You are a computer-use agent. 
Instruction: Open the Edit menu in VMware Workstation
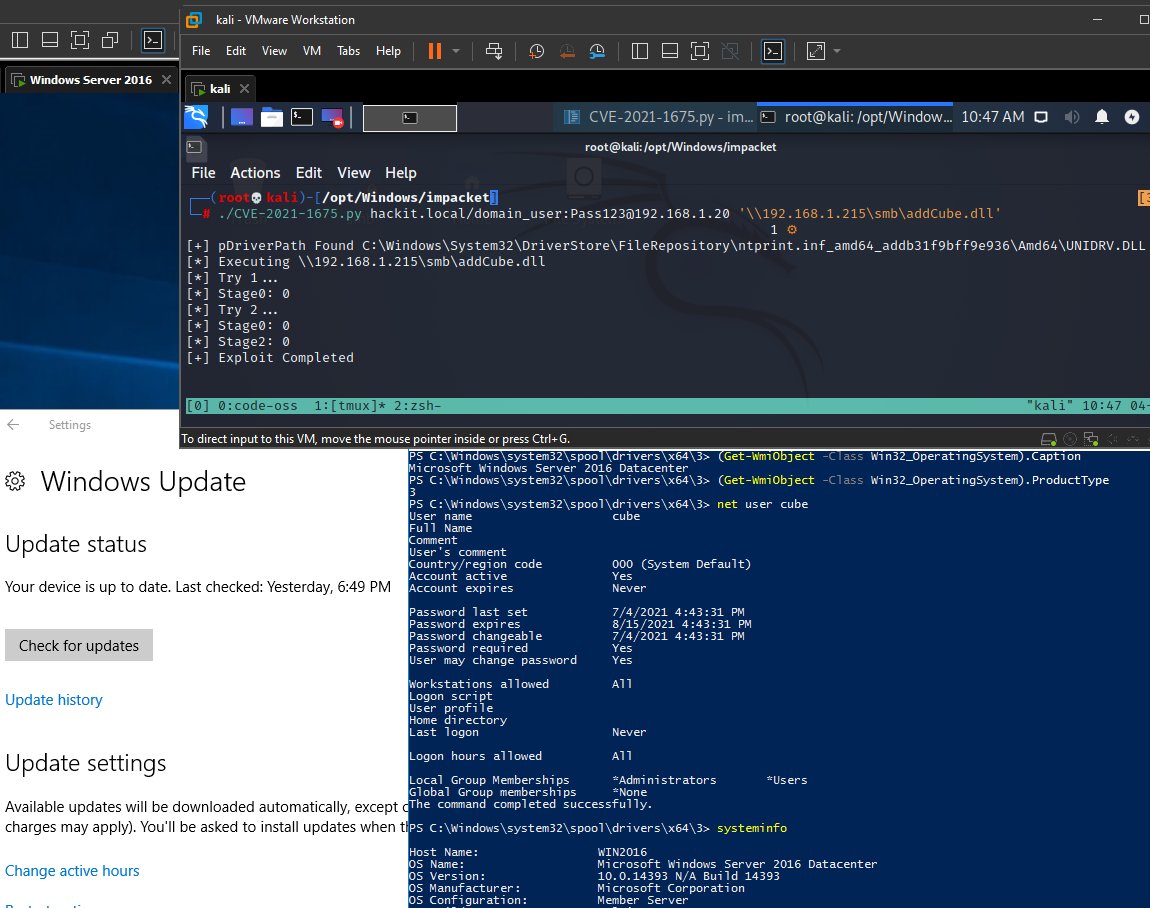[x=235, y=51]
